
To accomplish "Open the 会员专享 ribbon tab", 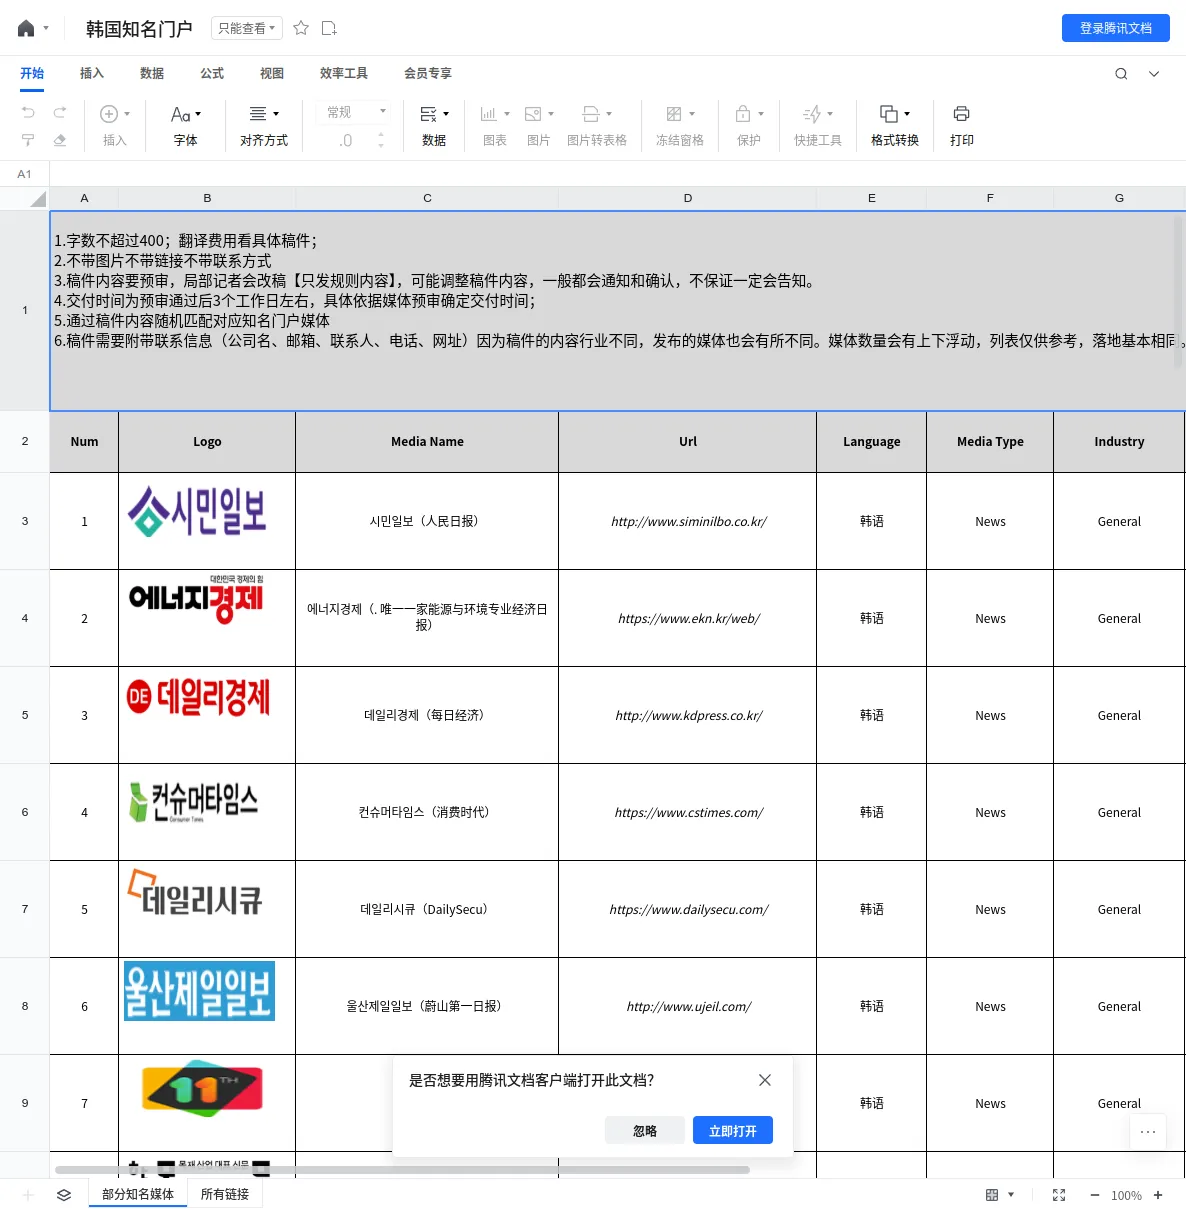I will [428, 73].
